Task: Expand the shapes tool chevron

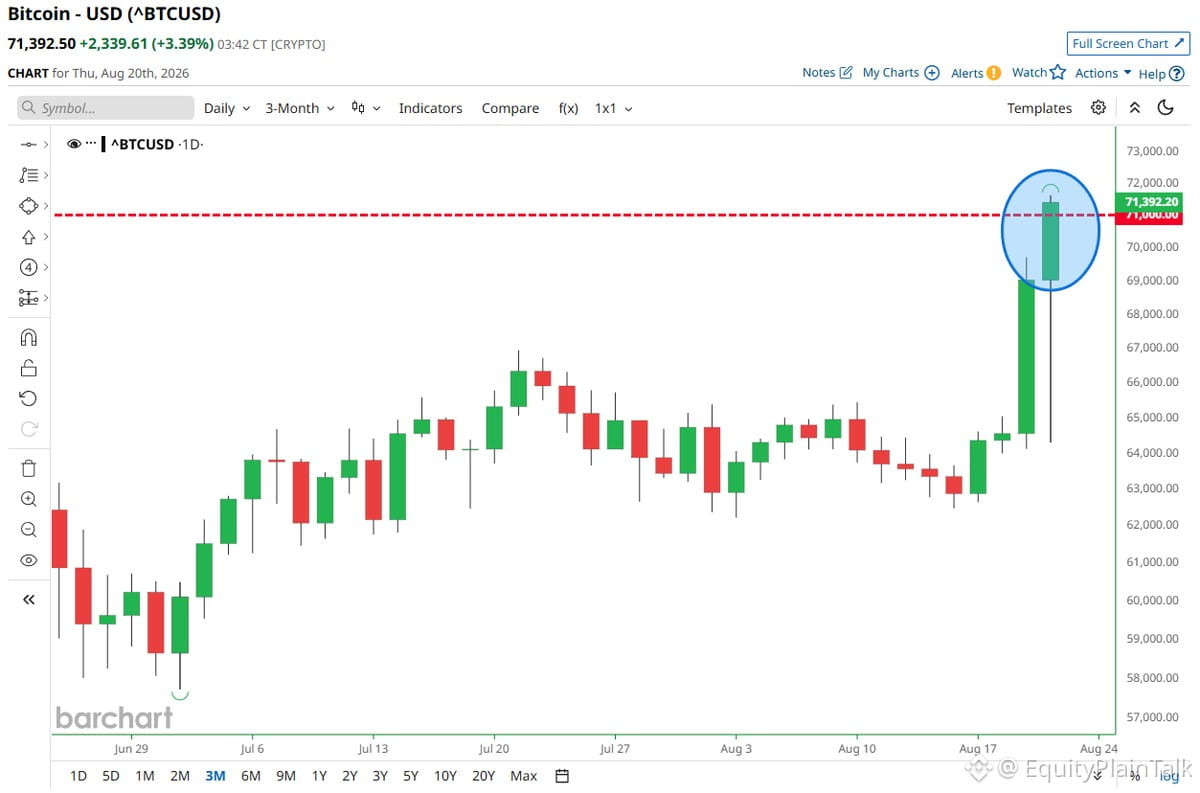Action: pyautogui.click(x=46, y=206)
